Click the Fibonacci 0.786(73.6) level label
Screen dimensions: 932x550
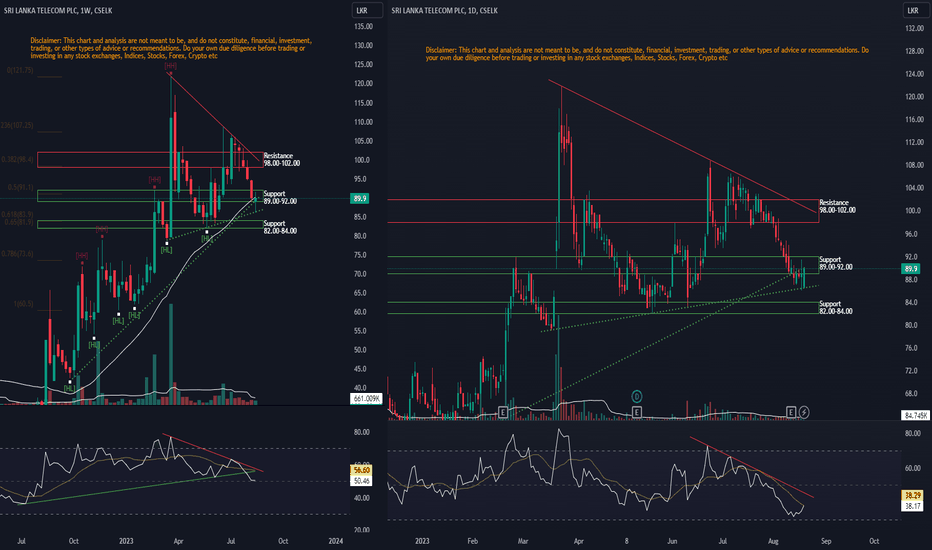(x=17, y=254)
